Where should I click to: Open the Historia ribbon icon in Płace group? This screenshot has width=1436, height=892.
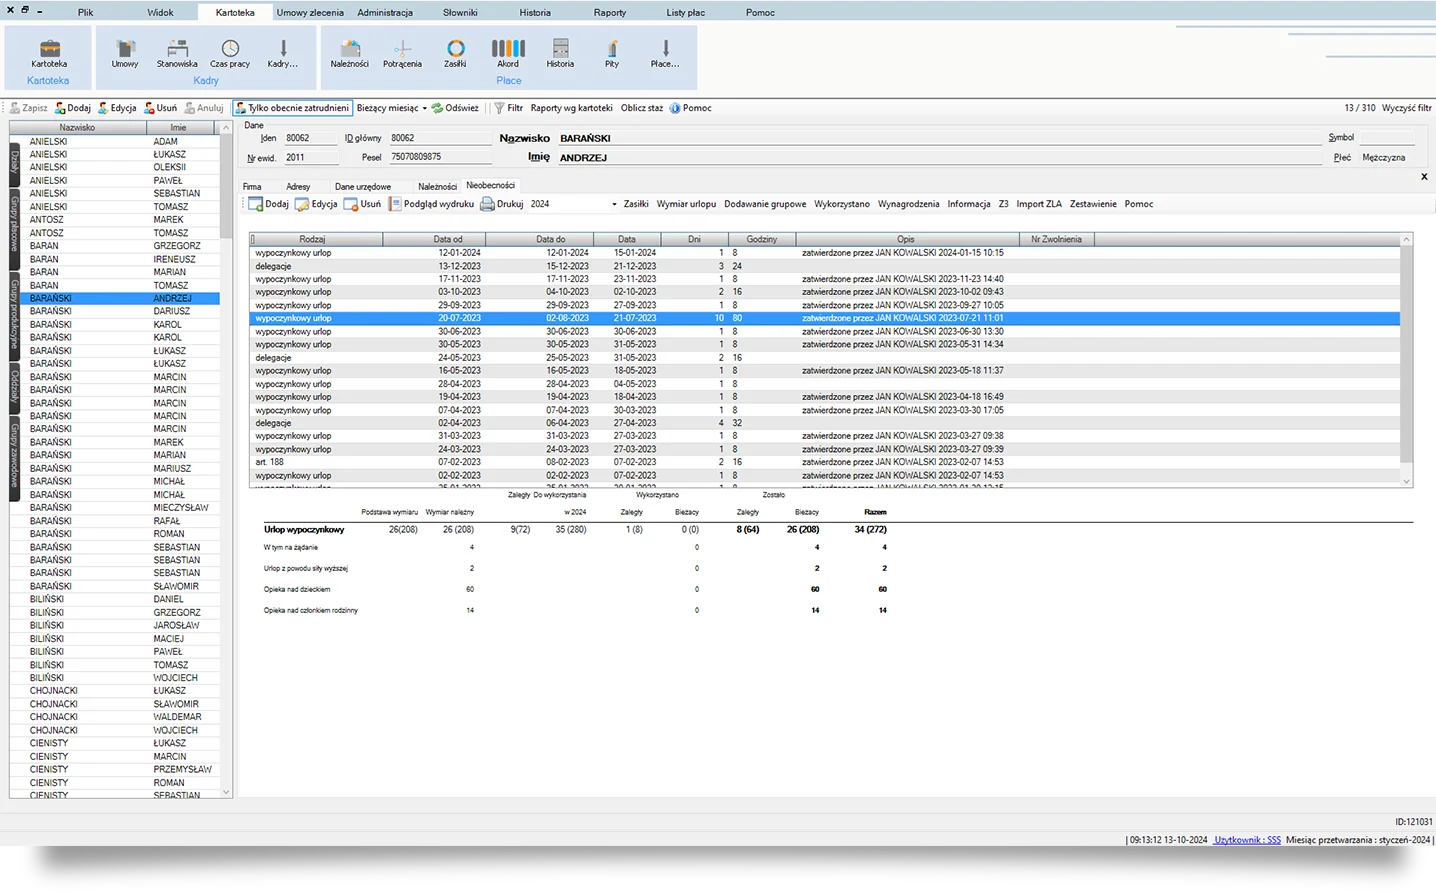[x=560, y=53]
